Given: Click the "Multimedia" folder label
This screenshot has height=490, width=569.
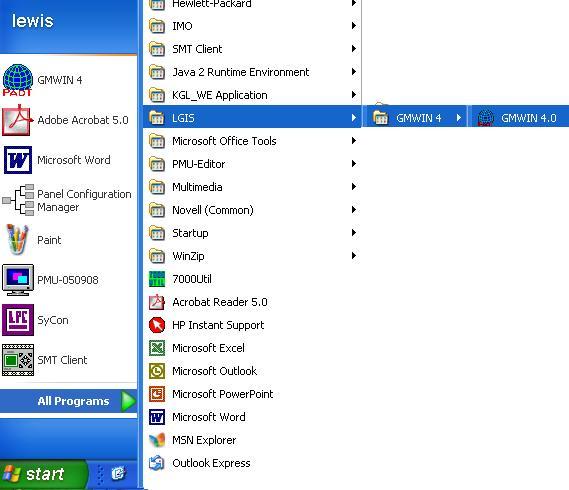Looking at the screenshot, I should tap(197, 187).
